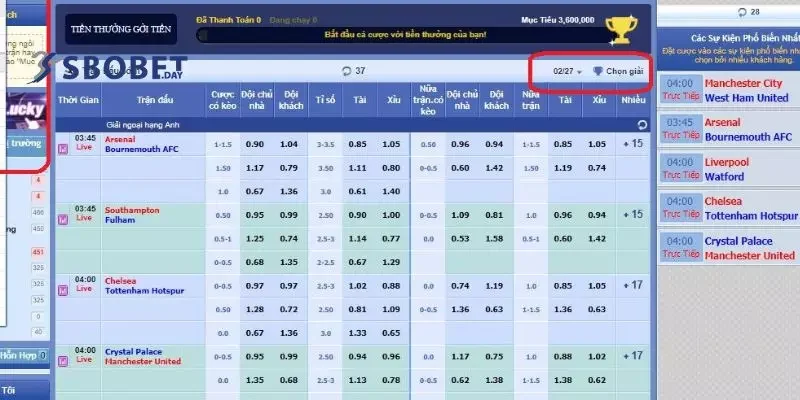
Task: Click the Hỗn Hợp button in left panel
Action: pos(22,355)
